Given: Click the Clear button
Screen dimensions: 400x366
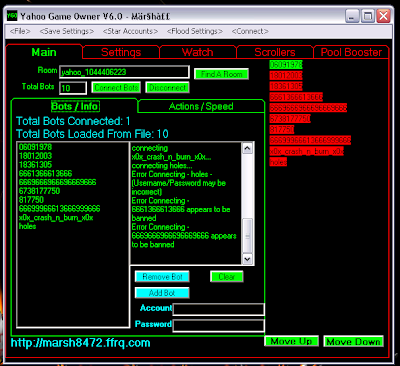Looking at the screenshot, I should [227, 277].
